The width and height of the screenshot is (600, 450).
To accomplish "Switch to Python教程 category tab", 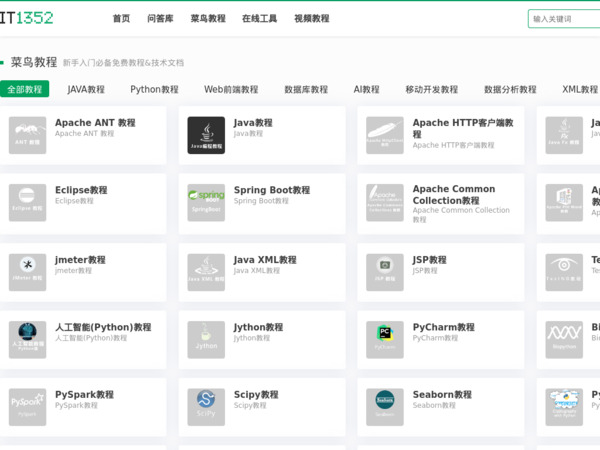I will tap(155, 90).
